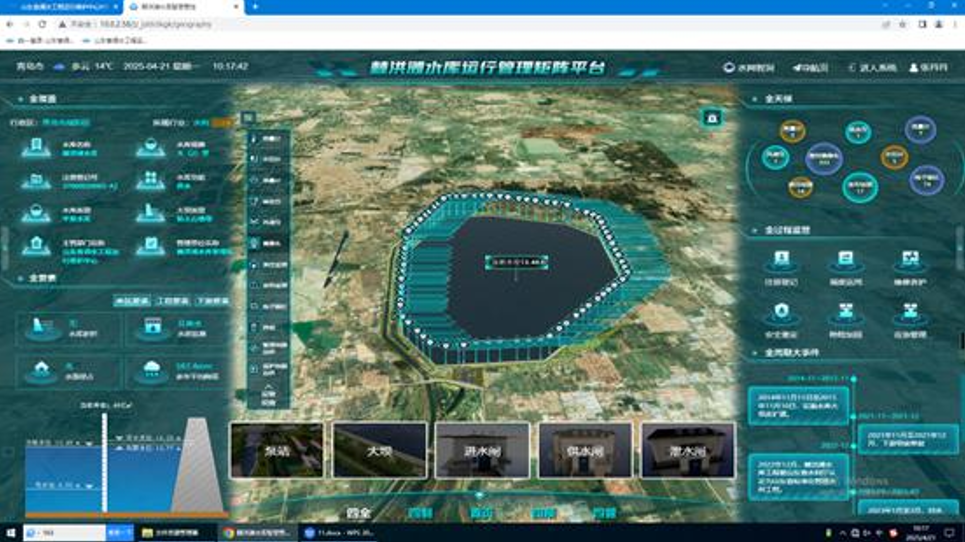Image resolution: width=965 pixels, height=542 pixels.
Task: Click the camera icon at map top-right
Action: [712, 117]
